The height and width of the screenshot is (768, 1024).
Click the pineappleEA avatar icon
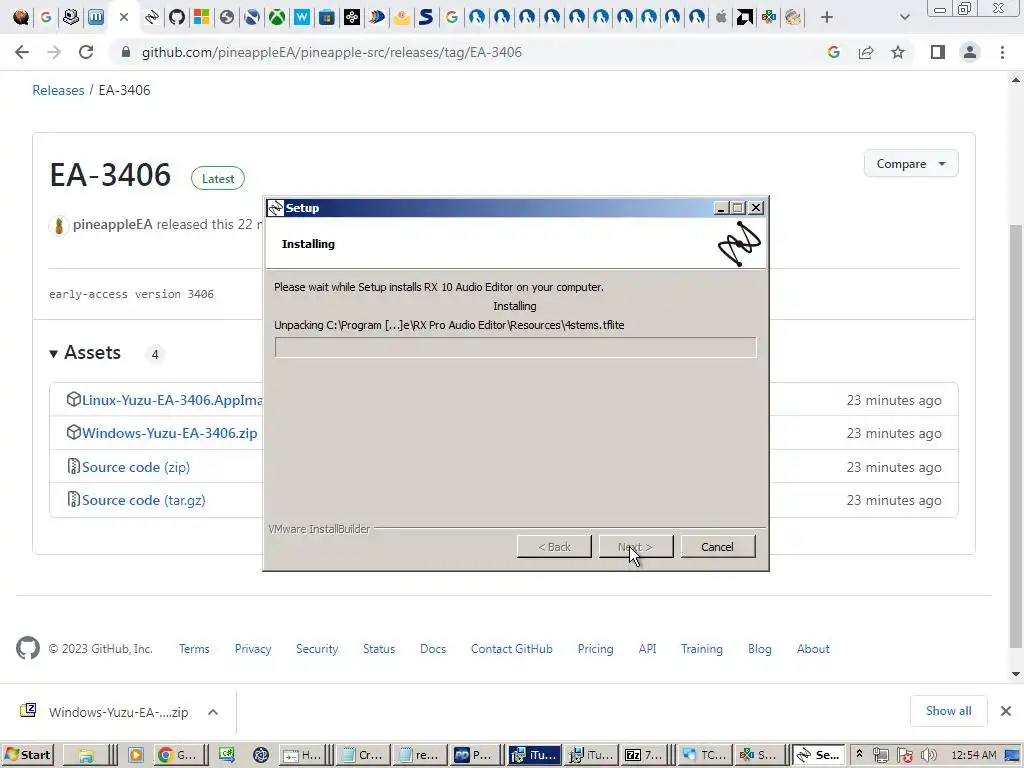click(59, 226)
